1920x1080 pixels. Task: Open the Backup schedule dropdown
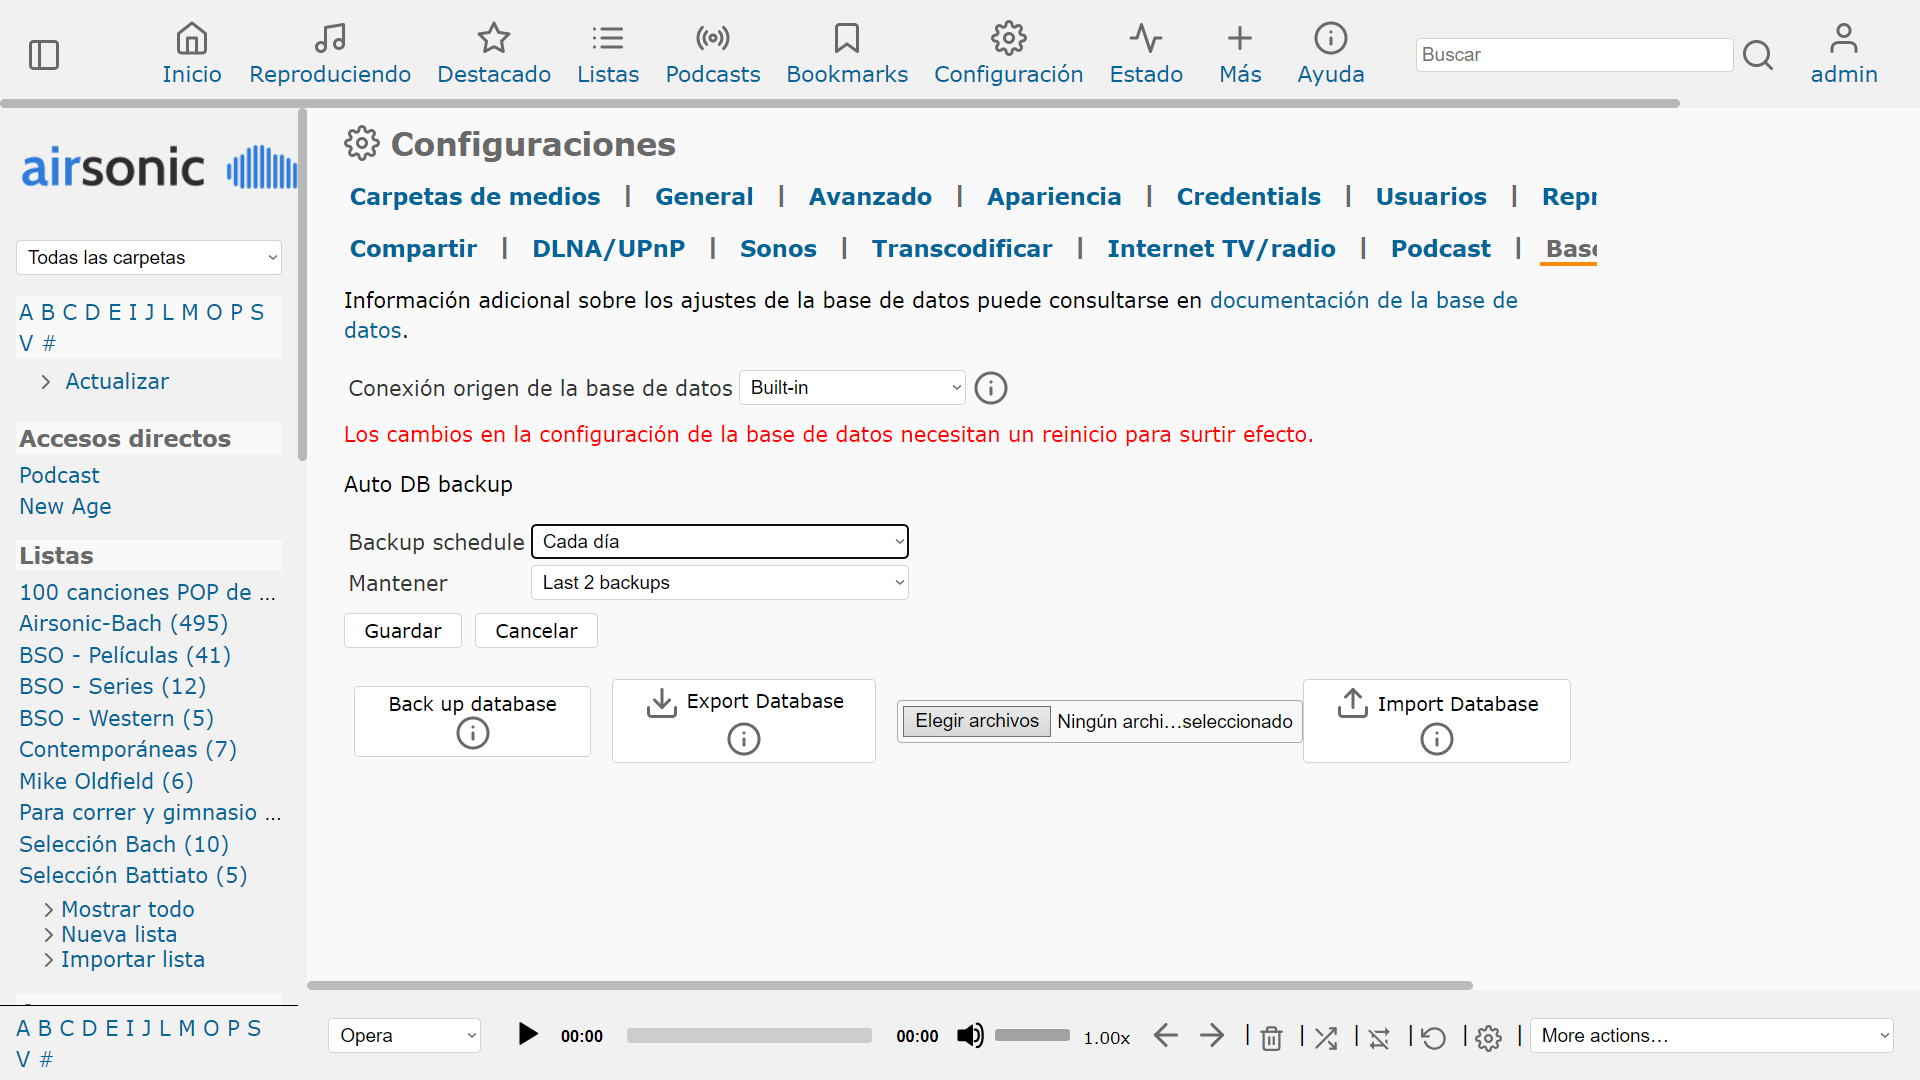click(x=719, y=541)
